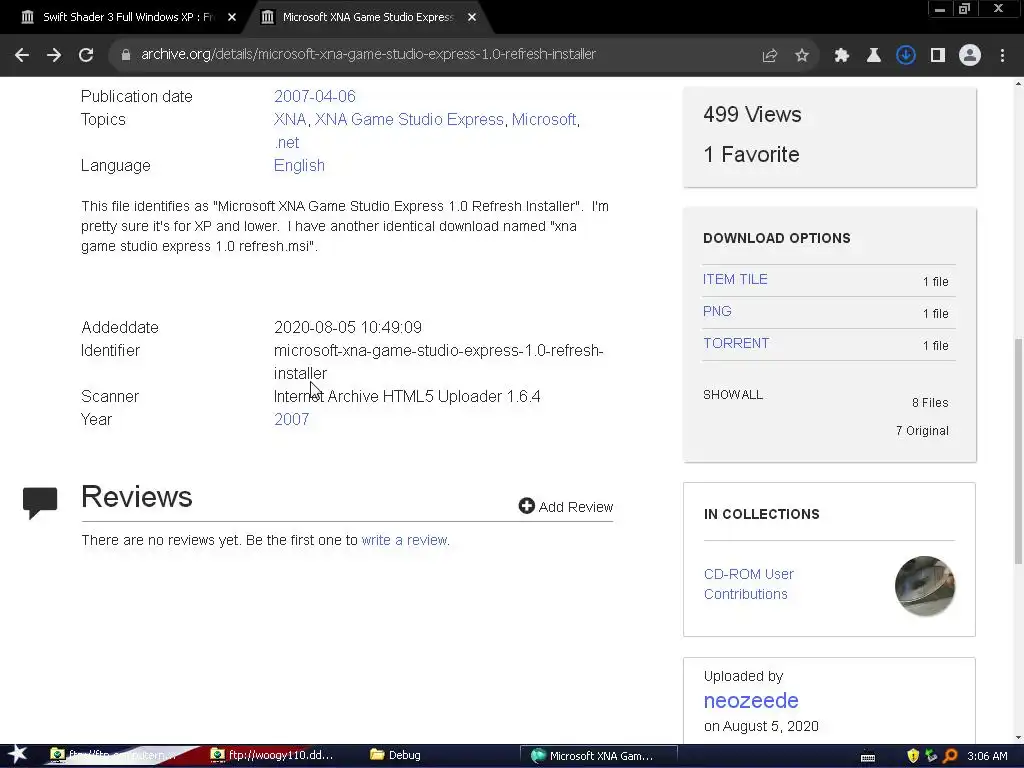Open the XNA Game Studio Express topic link
This screenshot has height=768, width=1024.
tap(409, 120)
